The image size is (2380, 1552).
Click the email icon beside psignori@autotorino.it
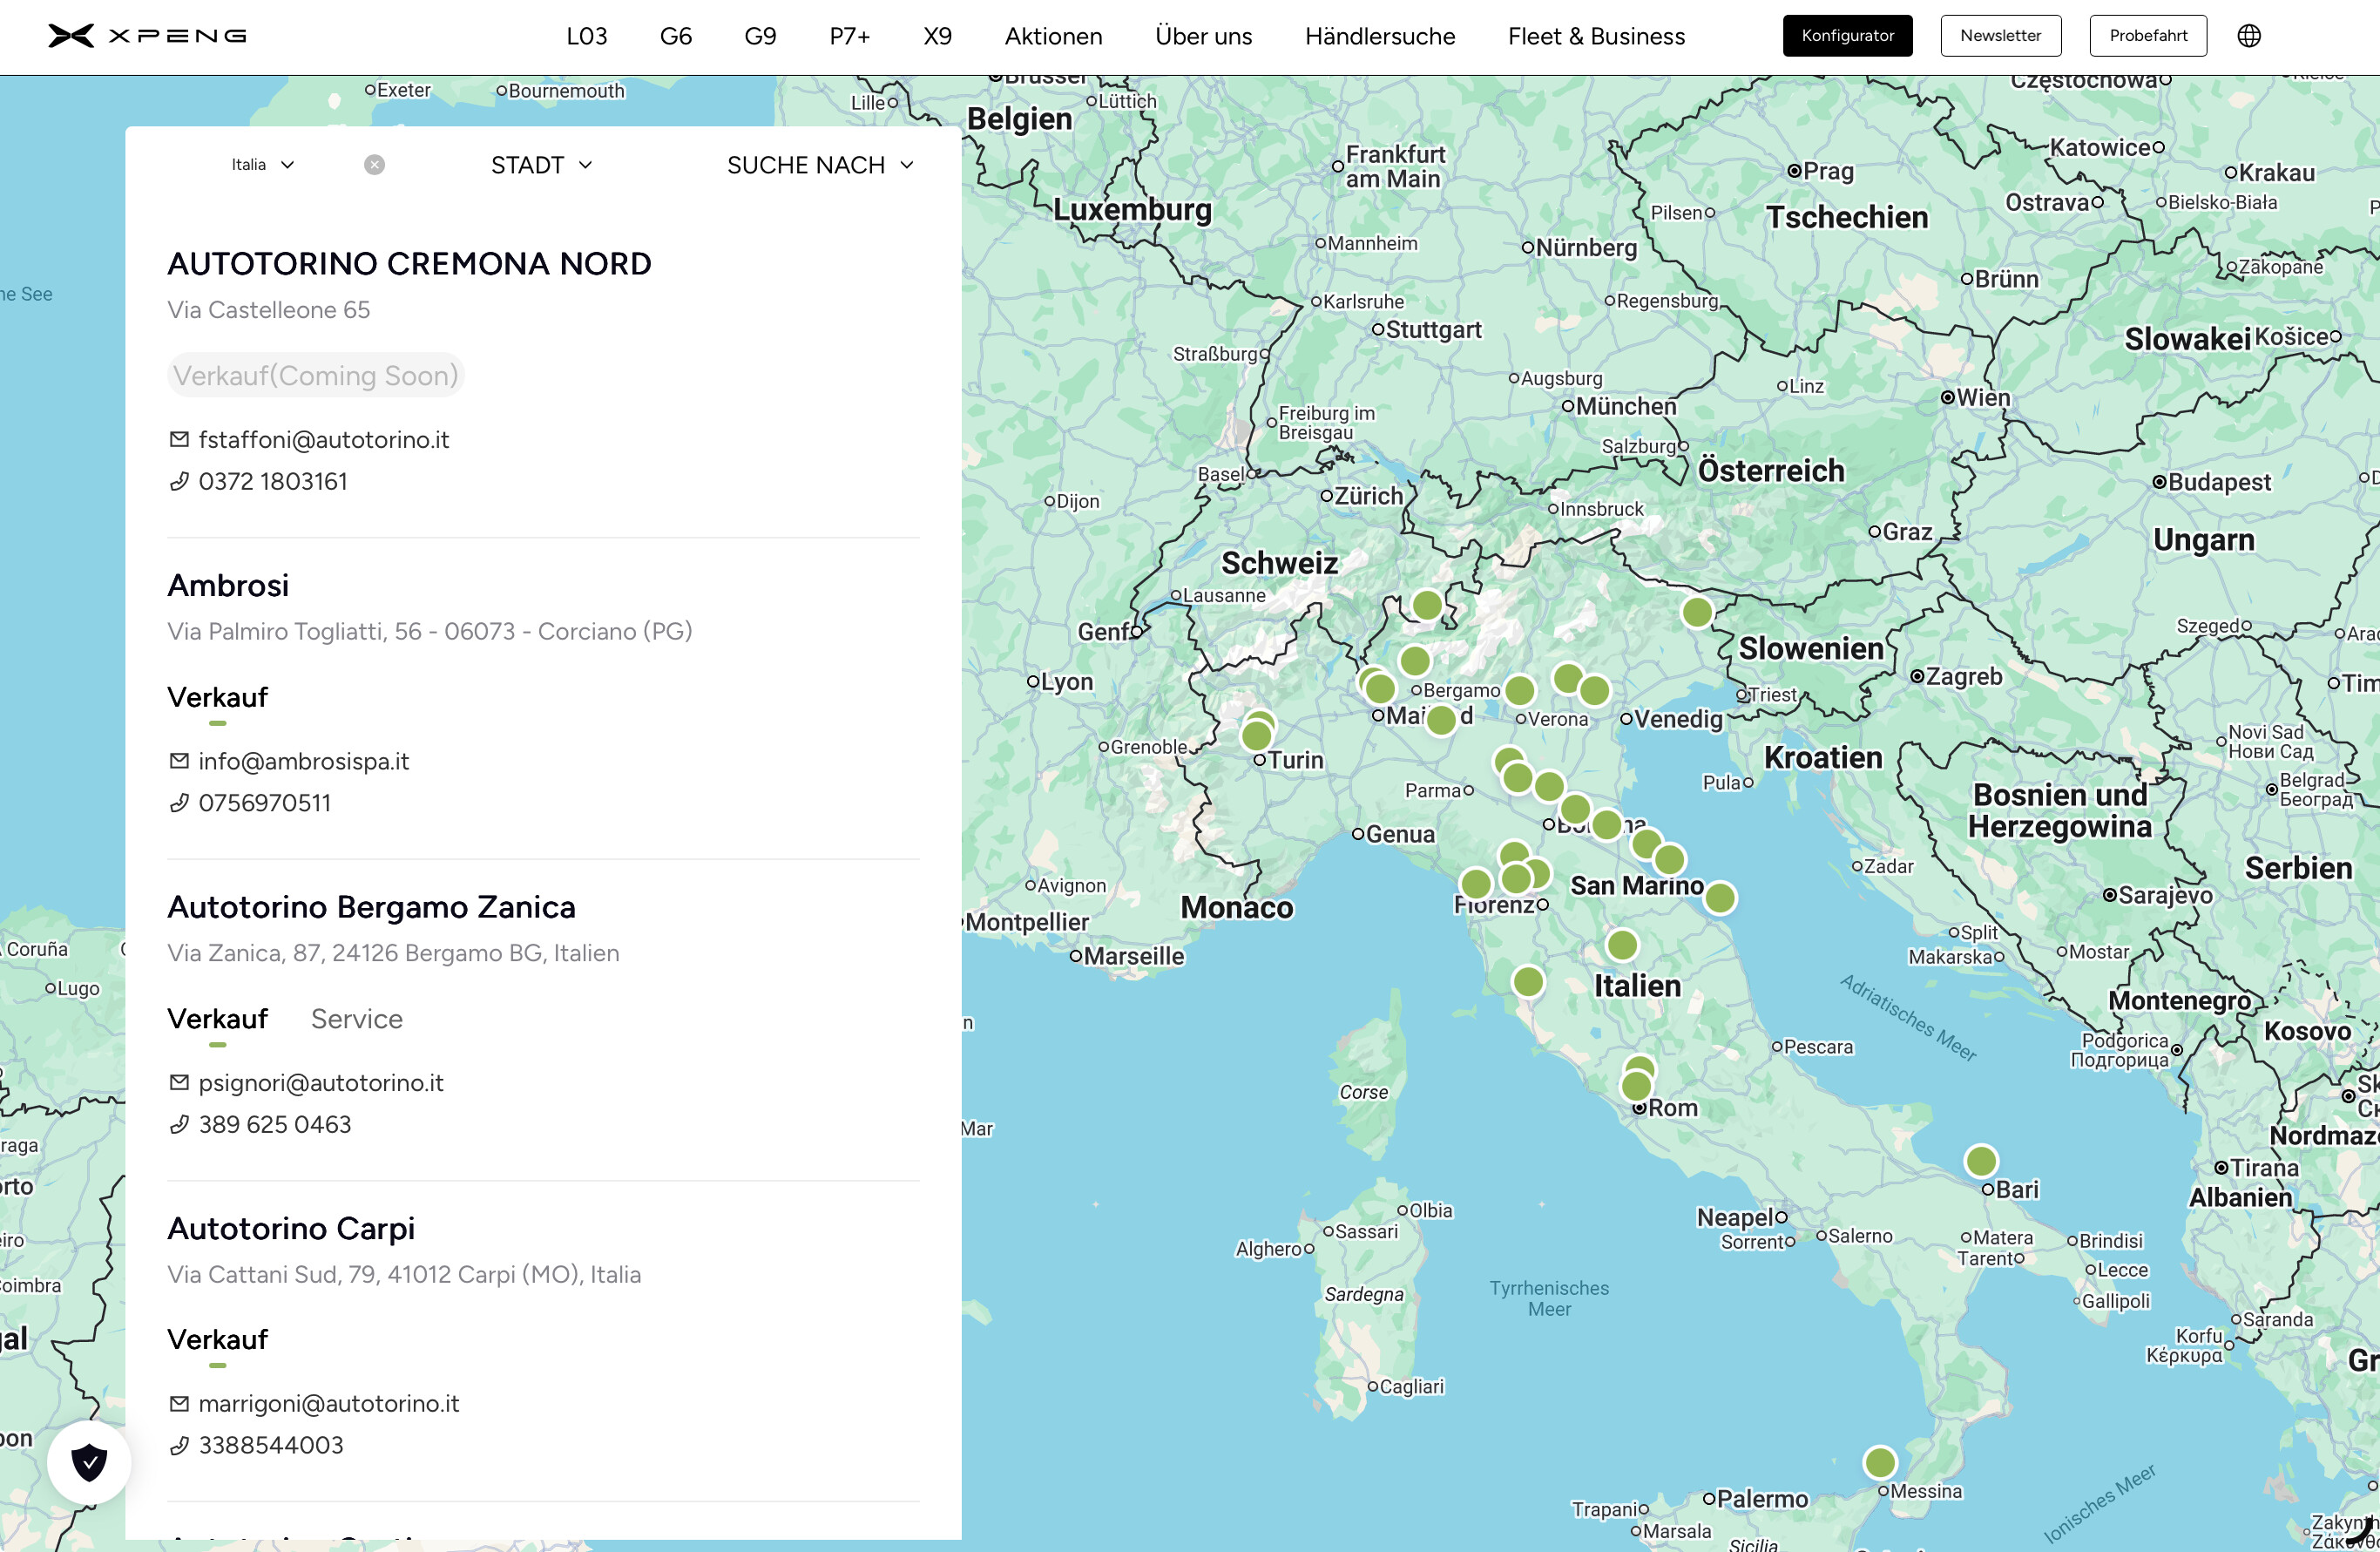tap(179, 1082)
